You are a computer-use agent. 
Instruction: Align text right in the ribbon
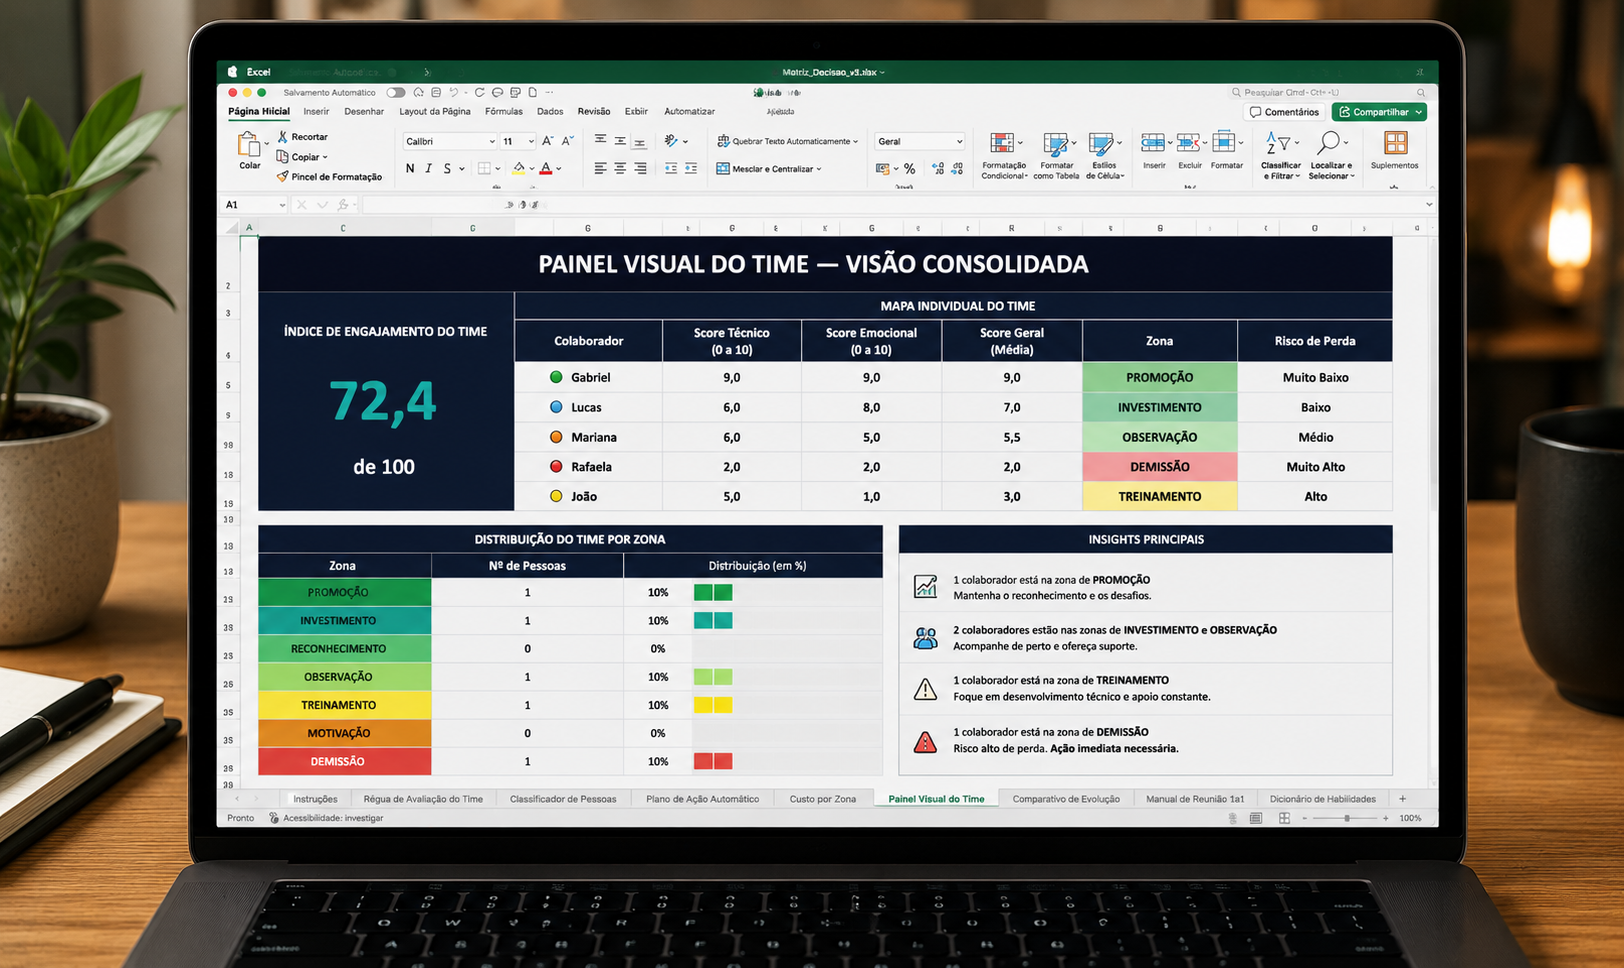click(640, 169)
